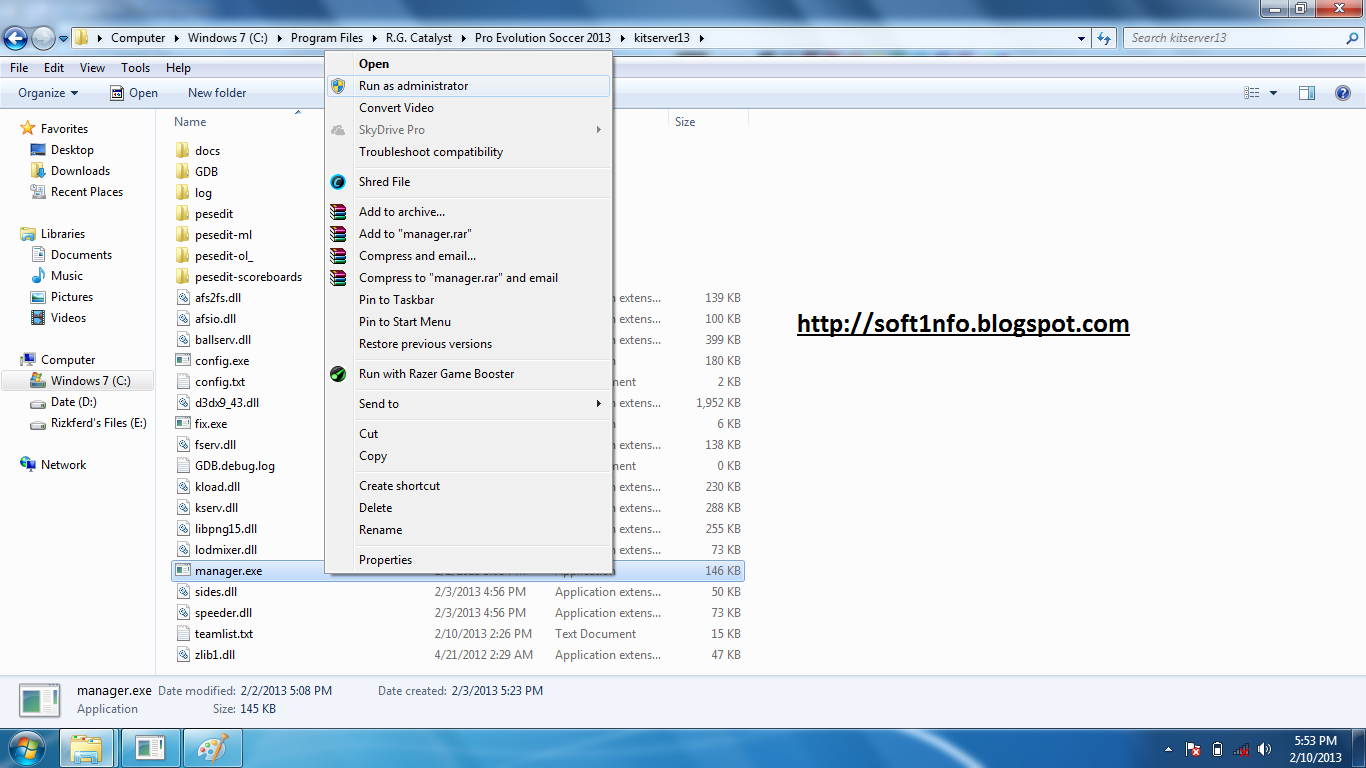The height and width of the screenshot is (768, 1366).
Task: Click the Windows Explorer taskbar icon
Action: 88,748
